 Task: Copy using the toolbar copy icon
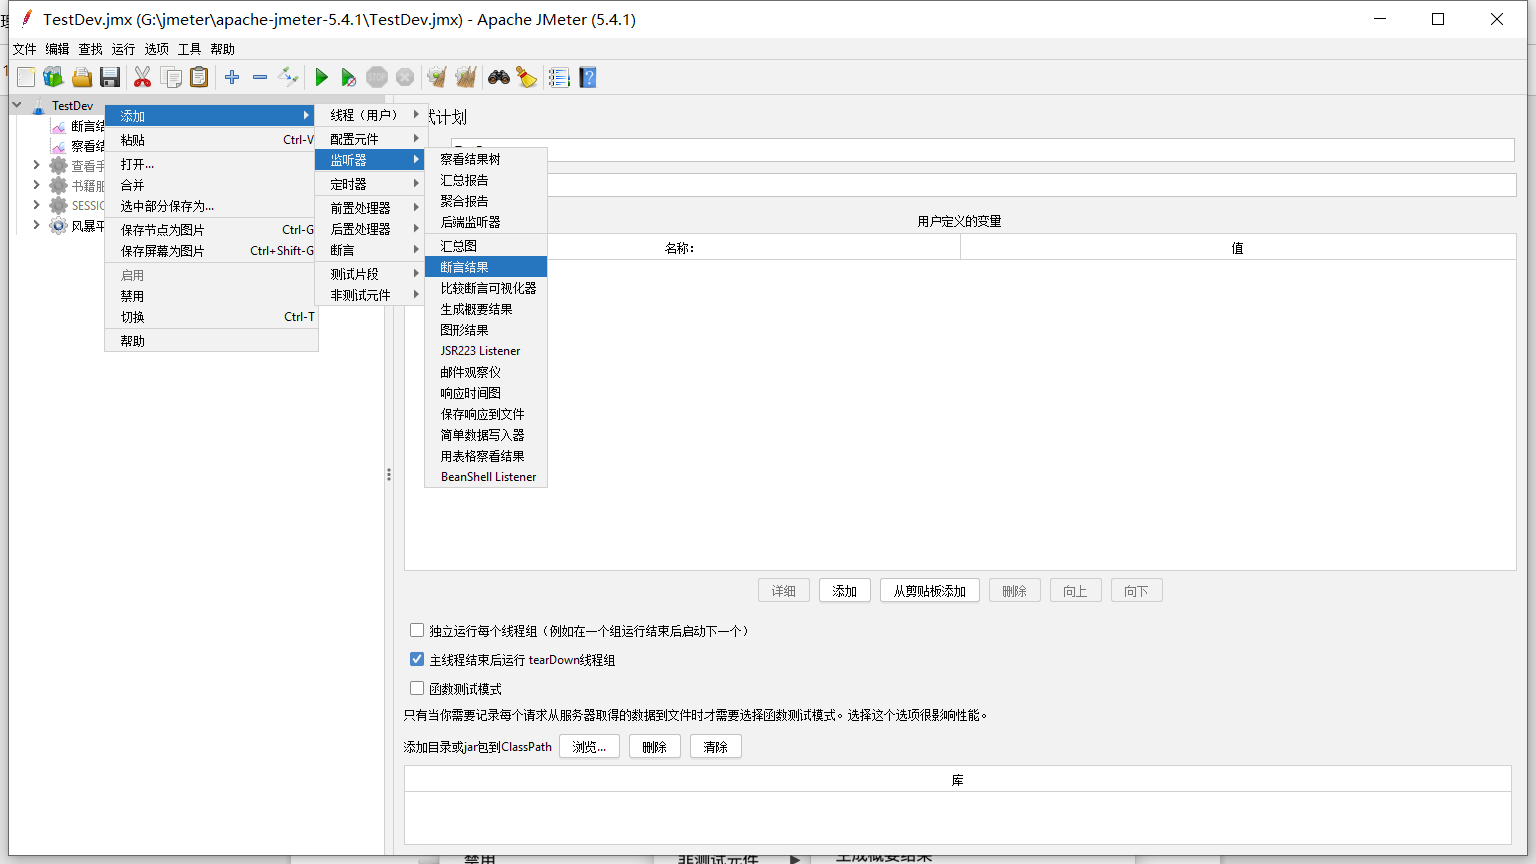pyautogui.click(x=171, y=77)
